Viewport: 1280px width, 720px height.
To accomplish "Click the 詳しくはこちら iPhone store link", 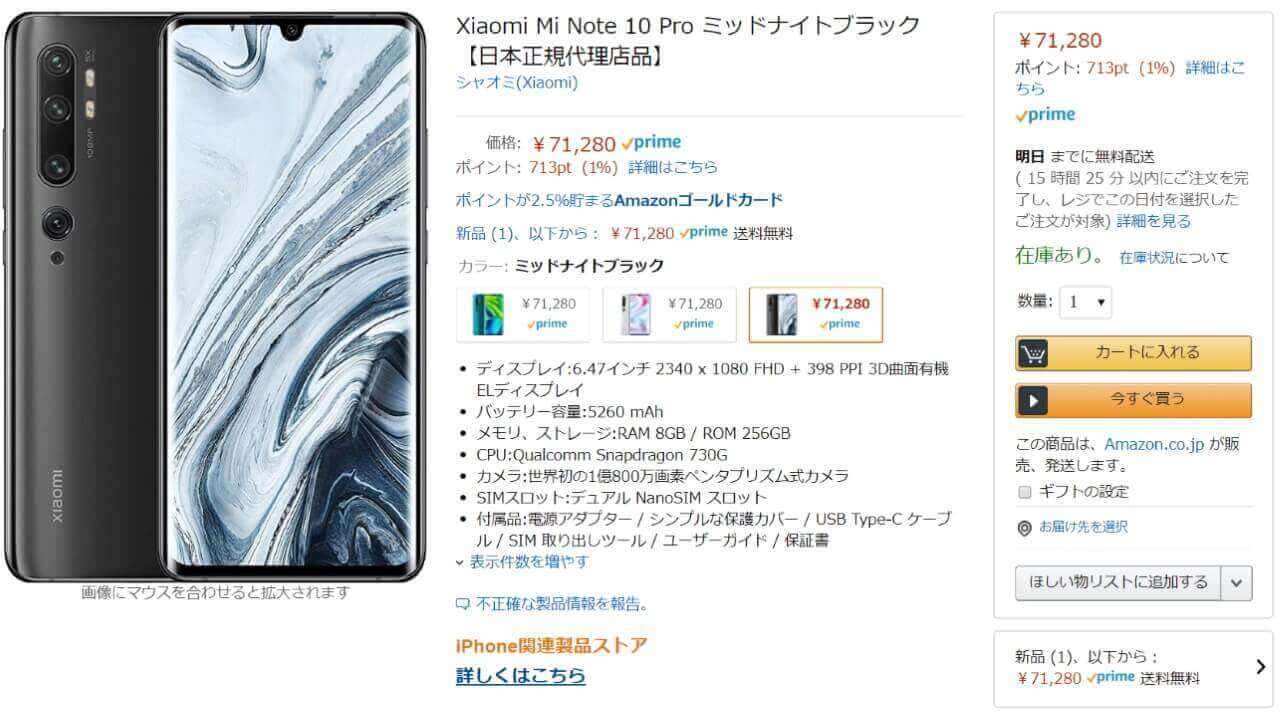I will [x=521, y=676].
